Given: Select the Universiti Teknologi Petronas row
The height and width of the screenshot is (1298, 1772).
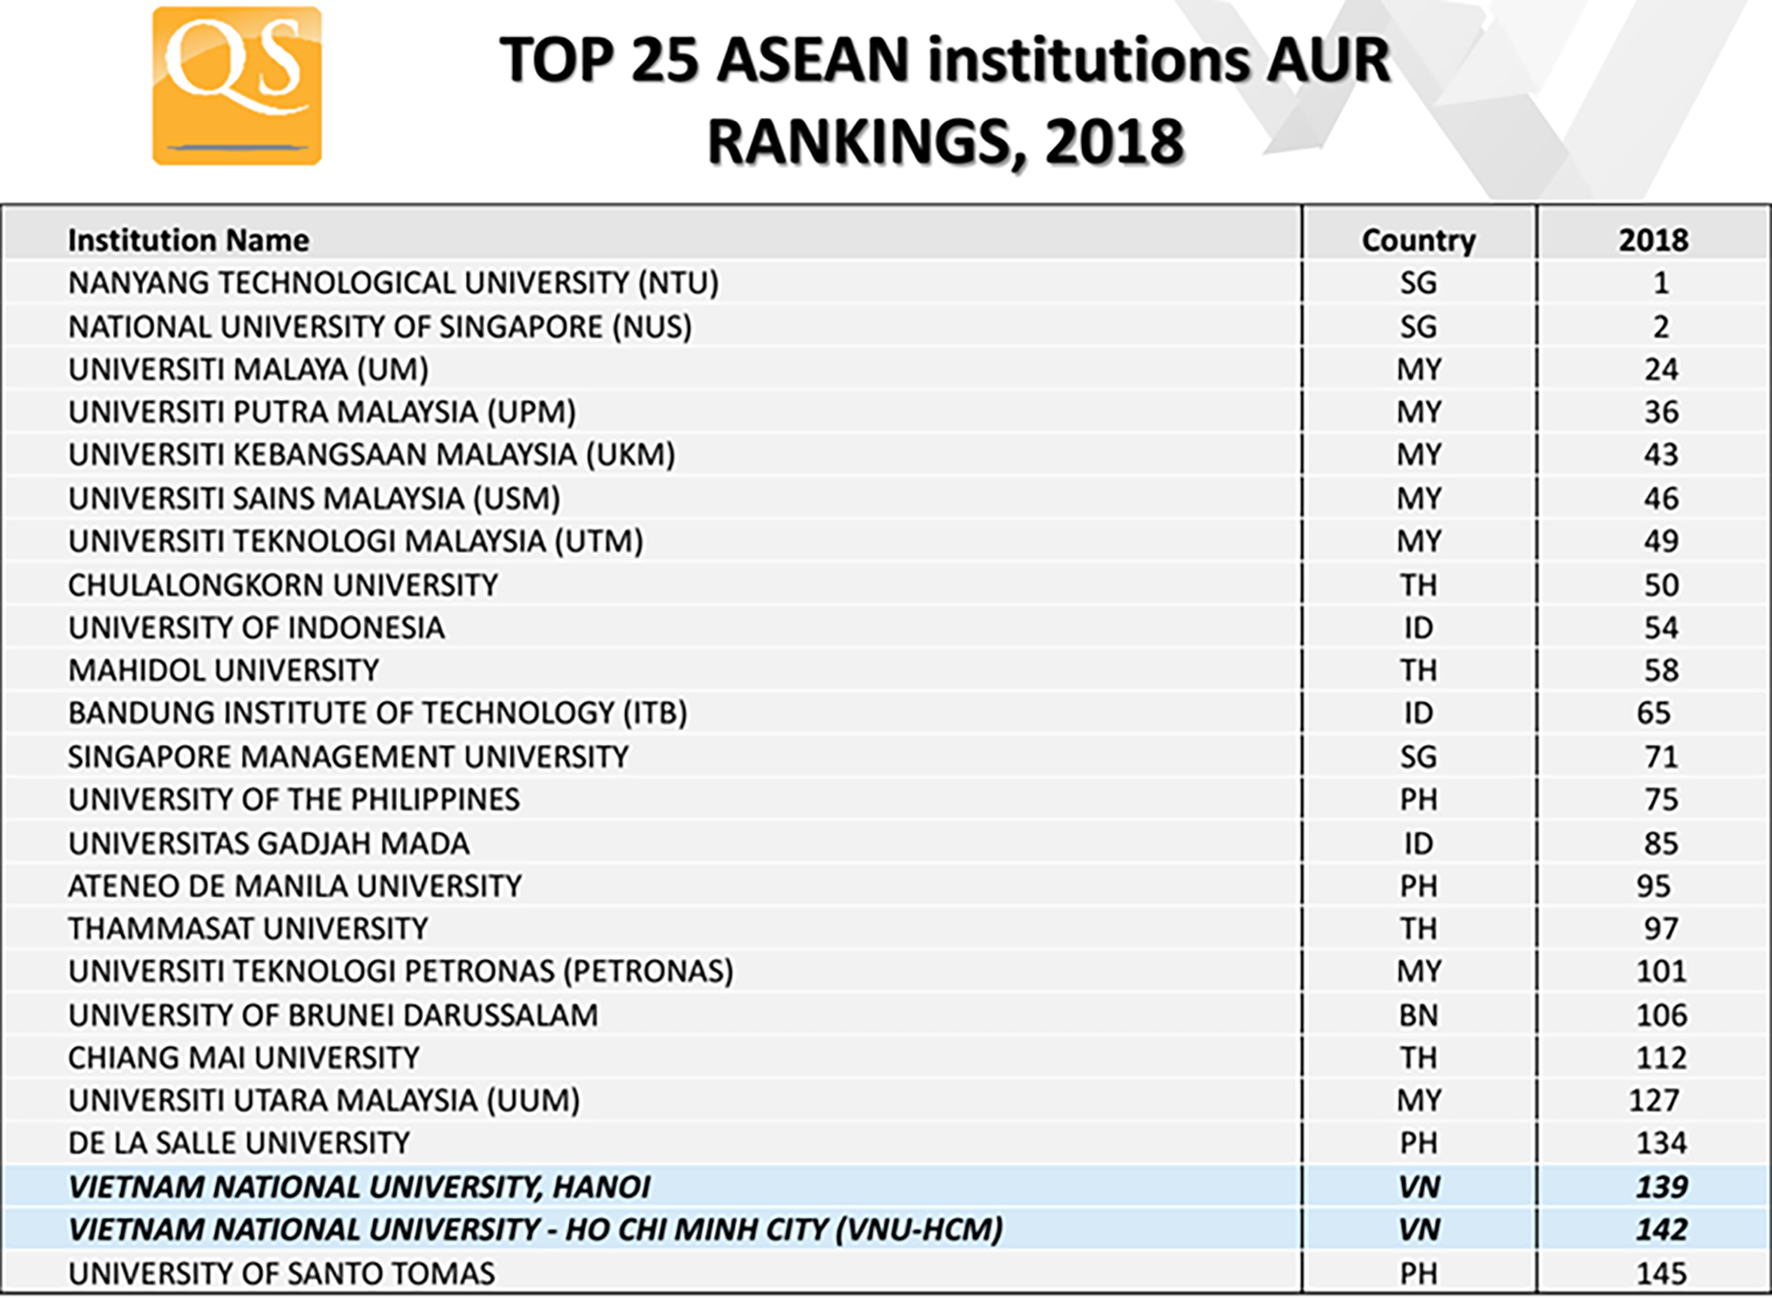Looking at the screenshot, I should pos(400,972).
